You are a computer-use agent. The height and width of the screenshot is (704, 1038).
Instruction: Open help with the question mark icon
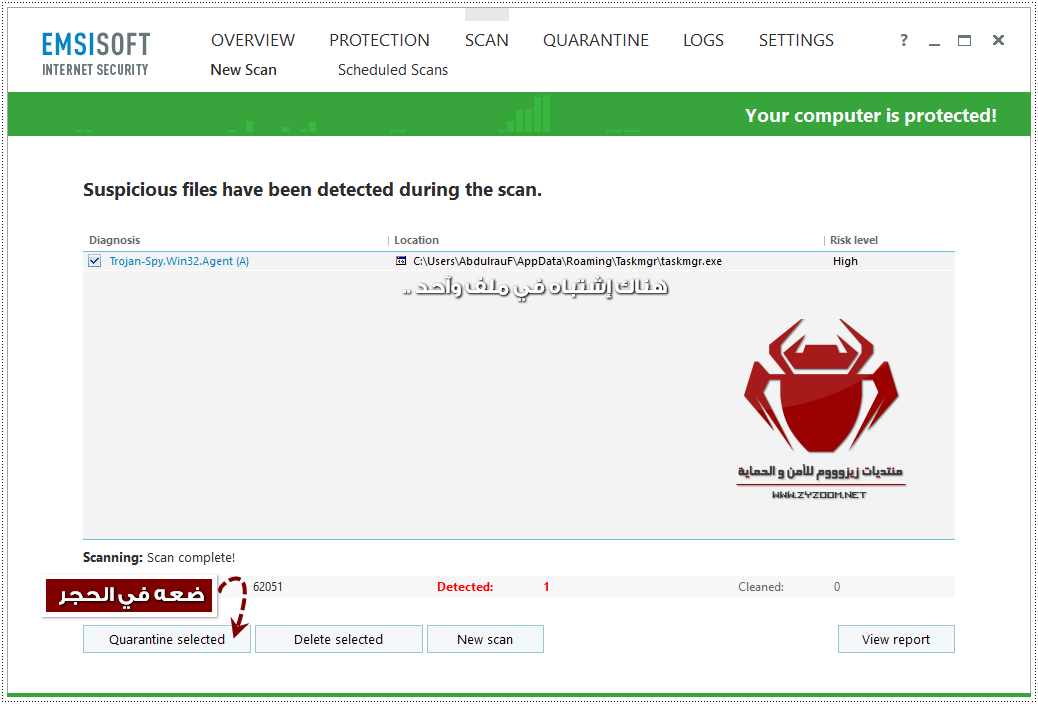click(x=904, y=40)
